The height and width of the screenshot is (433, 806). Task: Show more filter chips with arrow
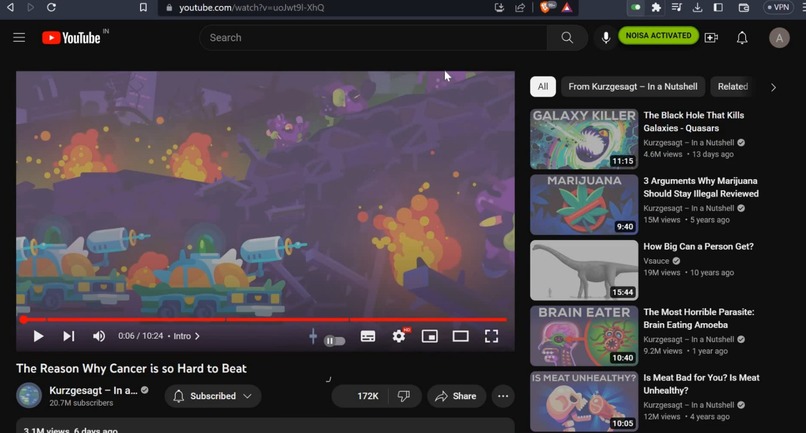tap(773, 87)
